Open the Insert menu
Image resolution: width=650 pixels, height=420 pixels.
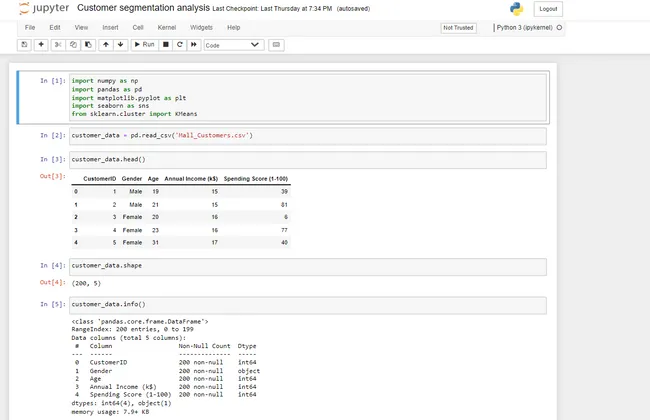coord(110,27)
